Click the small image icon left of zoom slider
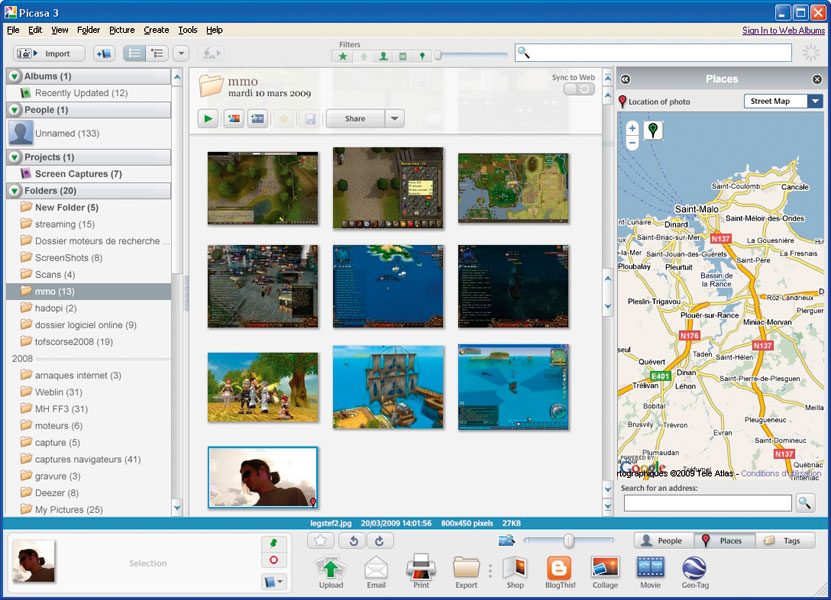 507,540
